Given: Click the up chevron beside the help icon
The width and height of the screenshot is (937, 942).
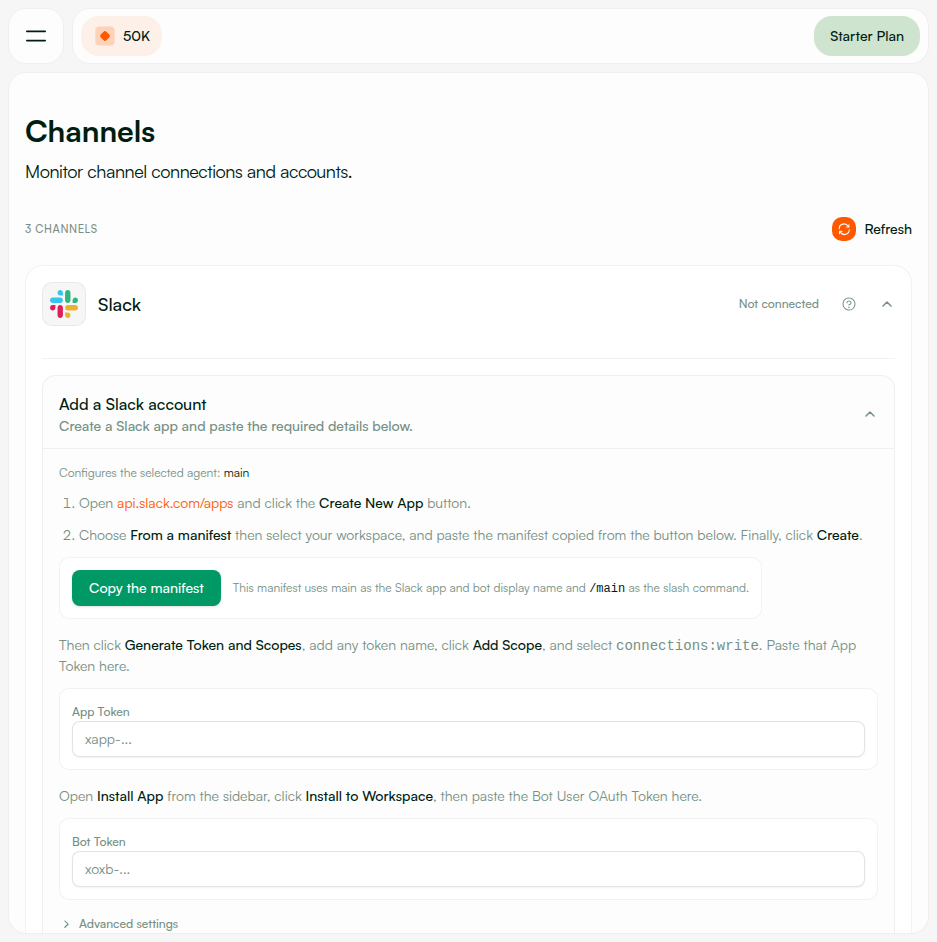Looking at the screenshot, I should (x=887, y=304).
